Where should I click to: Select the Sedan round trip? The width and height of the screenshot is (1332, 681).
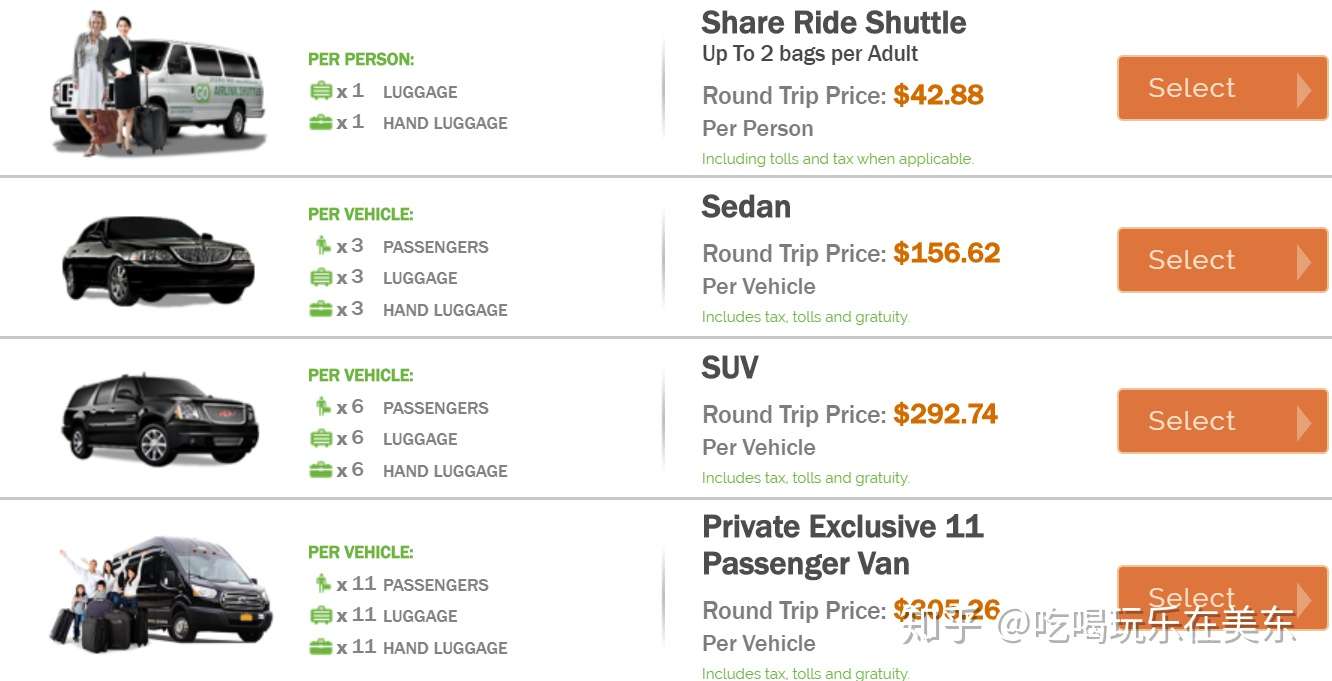click(1221, 260)
